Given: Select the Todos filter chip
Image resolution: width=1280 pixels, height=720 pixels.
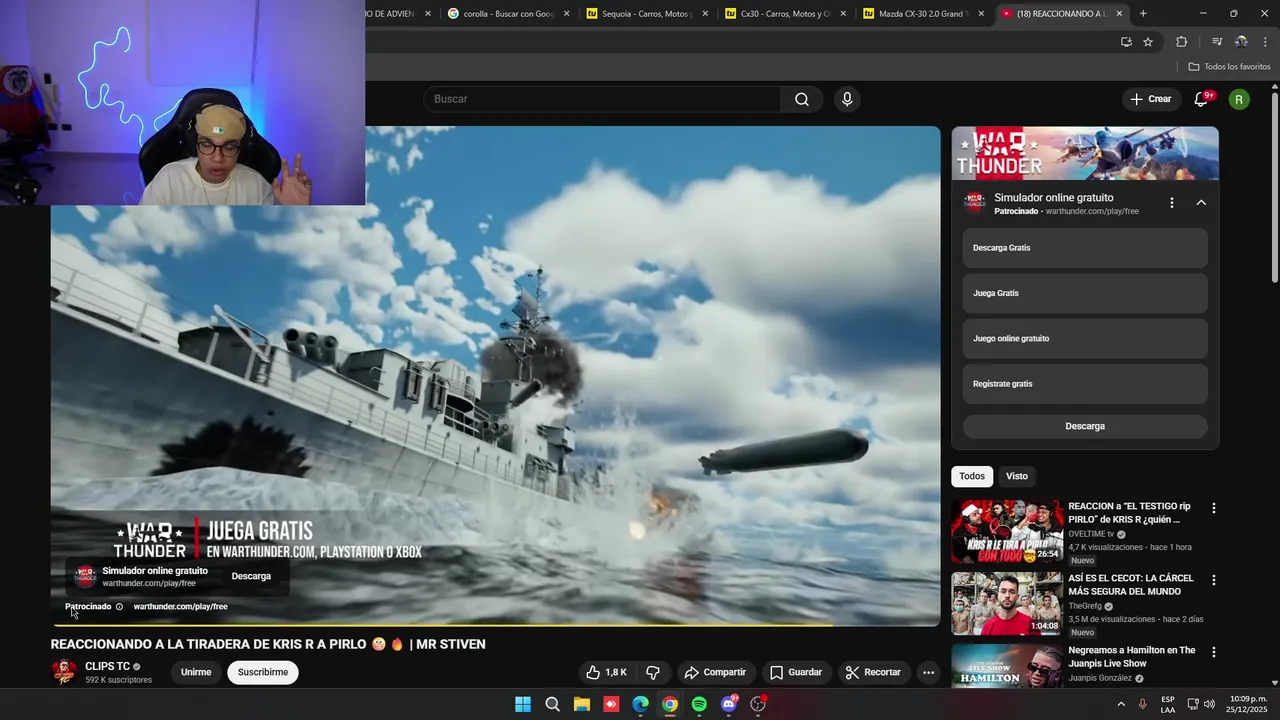Looking at the screenshot, I should pyautogui.click(x=972, y=476).
